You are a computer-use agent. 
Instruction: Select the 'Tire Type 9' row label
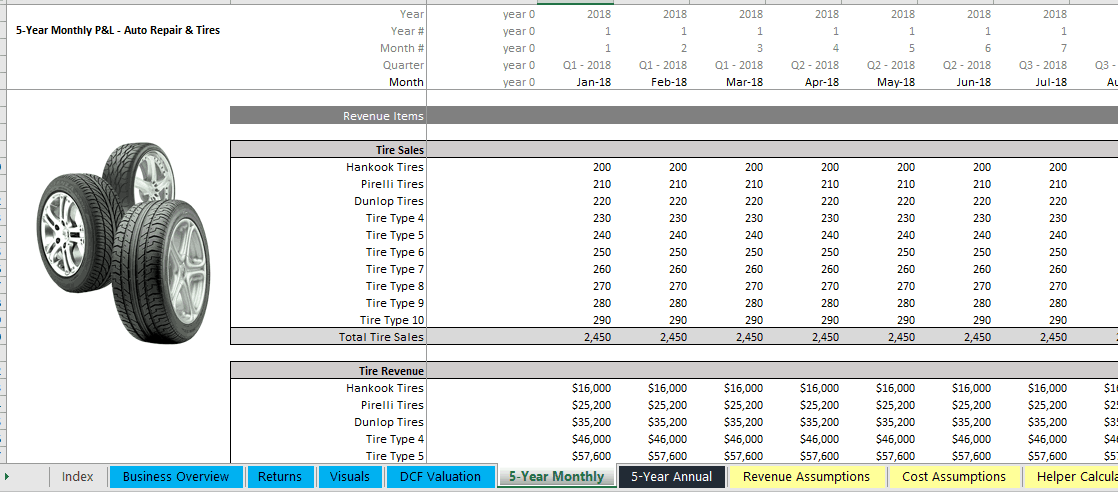[394, 304]
